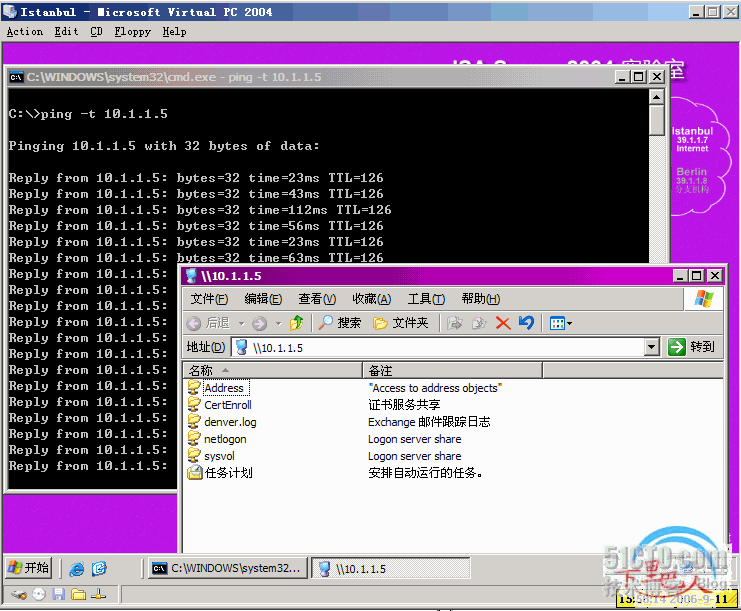Open the 帮助(H) menu
The image size is (741, 611).
click(x=481, y=299)
